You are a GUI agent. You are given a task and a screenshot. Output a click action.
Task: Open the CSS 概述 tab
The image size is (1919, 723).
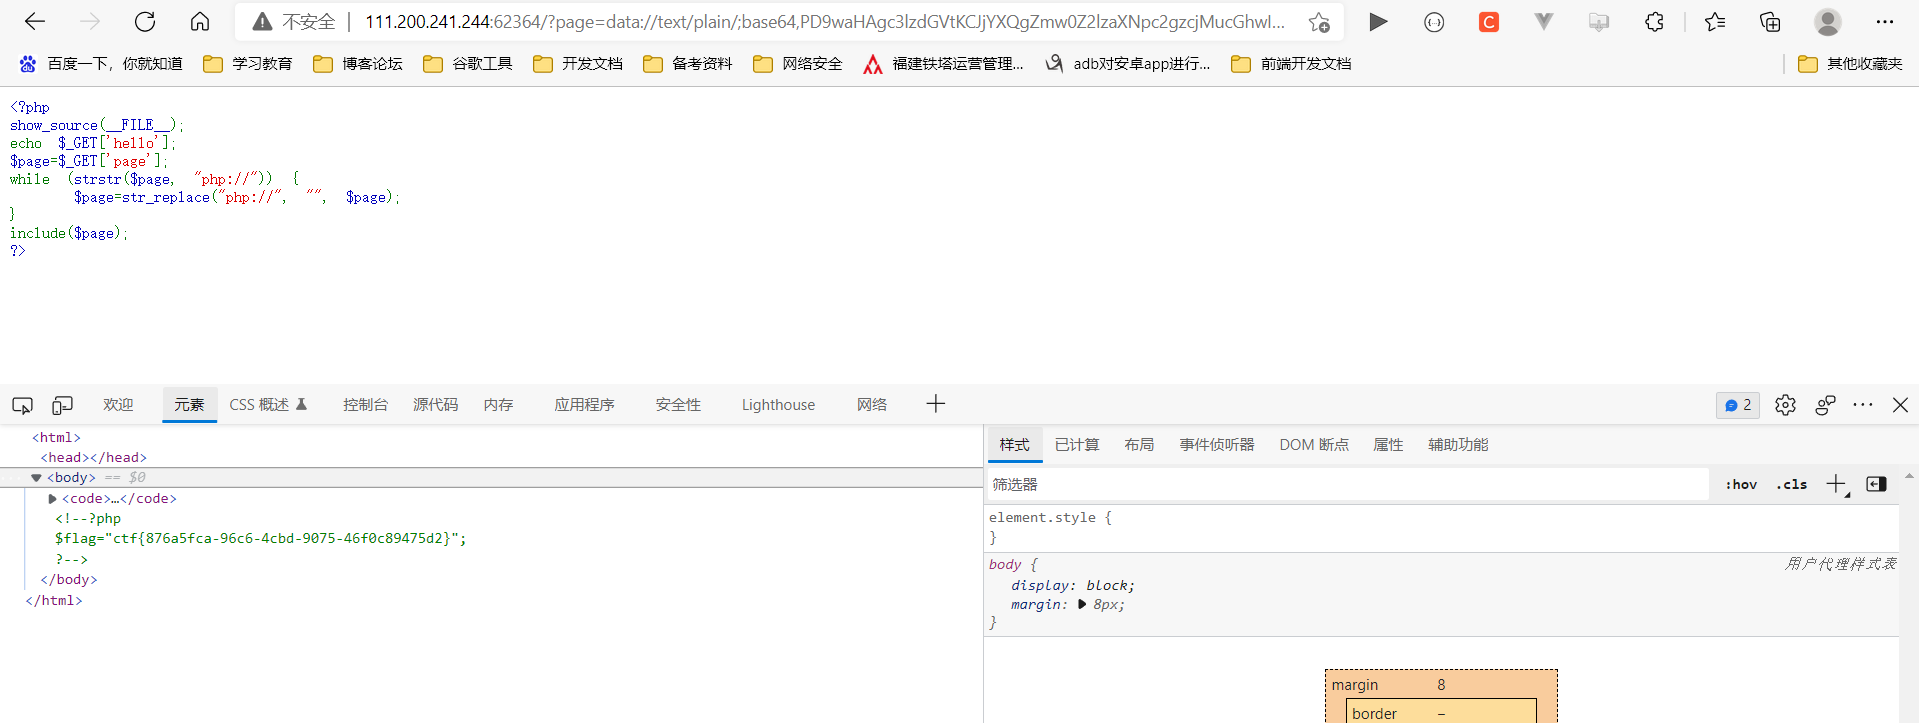[x=268, y=405]
